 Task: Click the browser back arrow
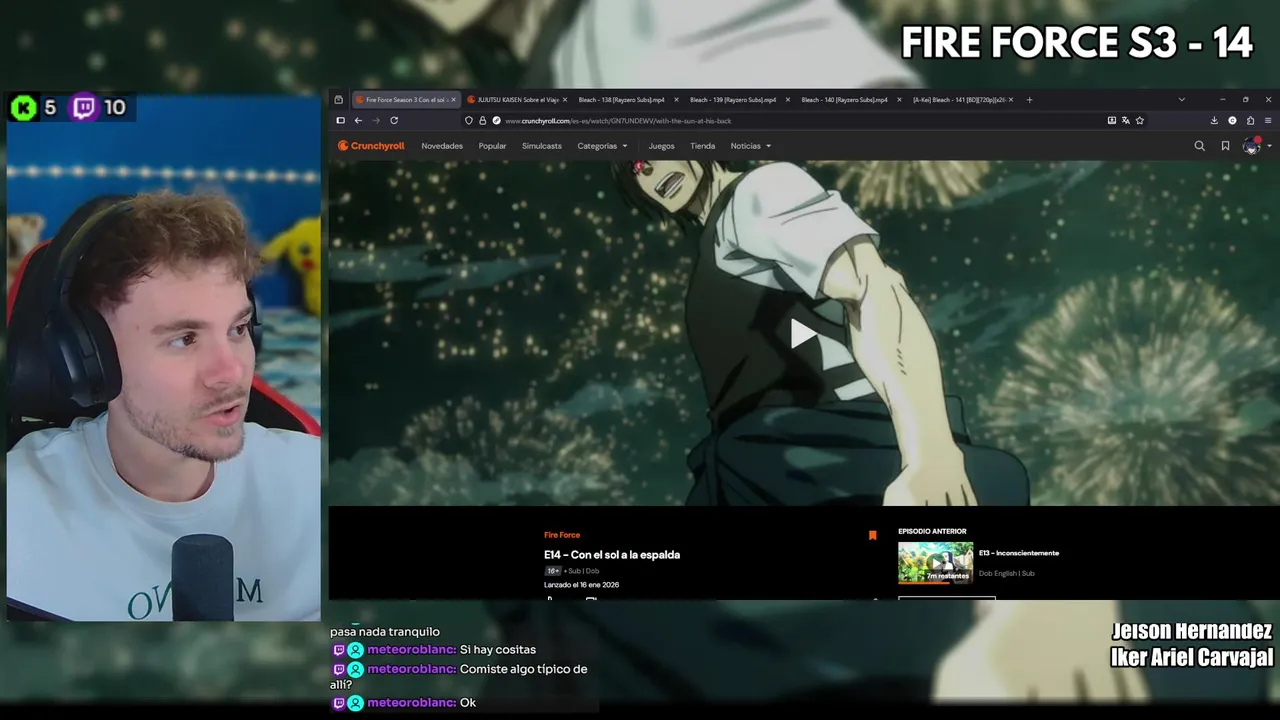pos(358,120)
